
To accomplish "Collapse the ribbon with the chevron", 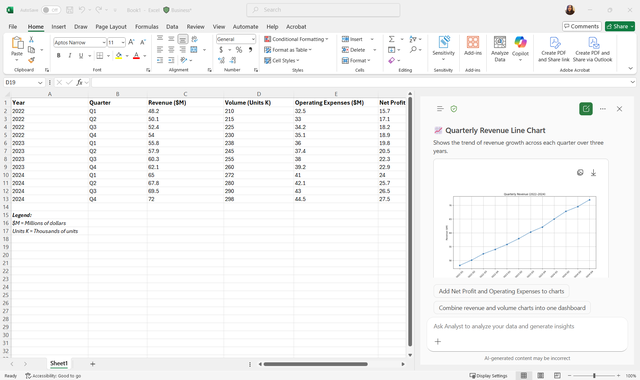I will tap(631, 69).
